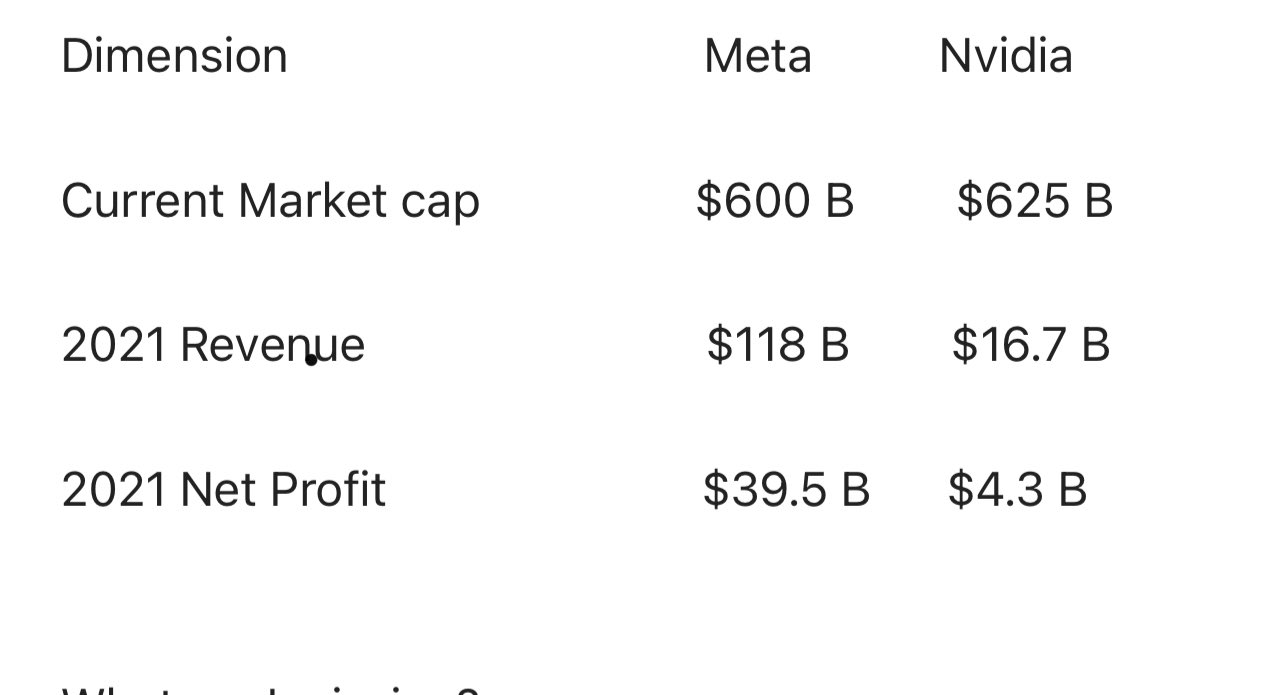Click 2021 in the Net Profit label
This screenshot has width=1284, height=695.
(113, 490)
